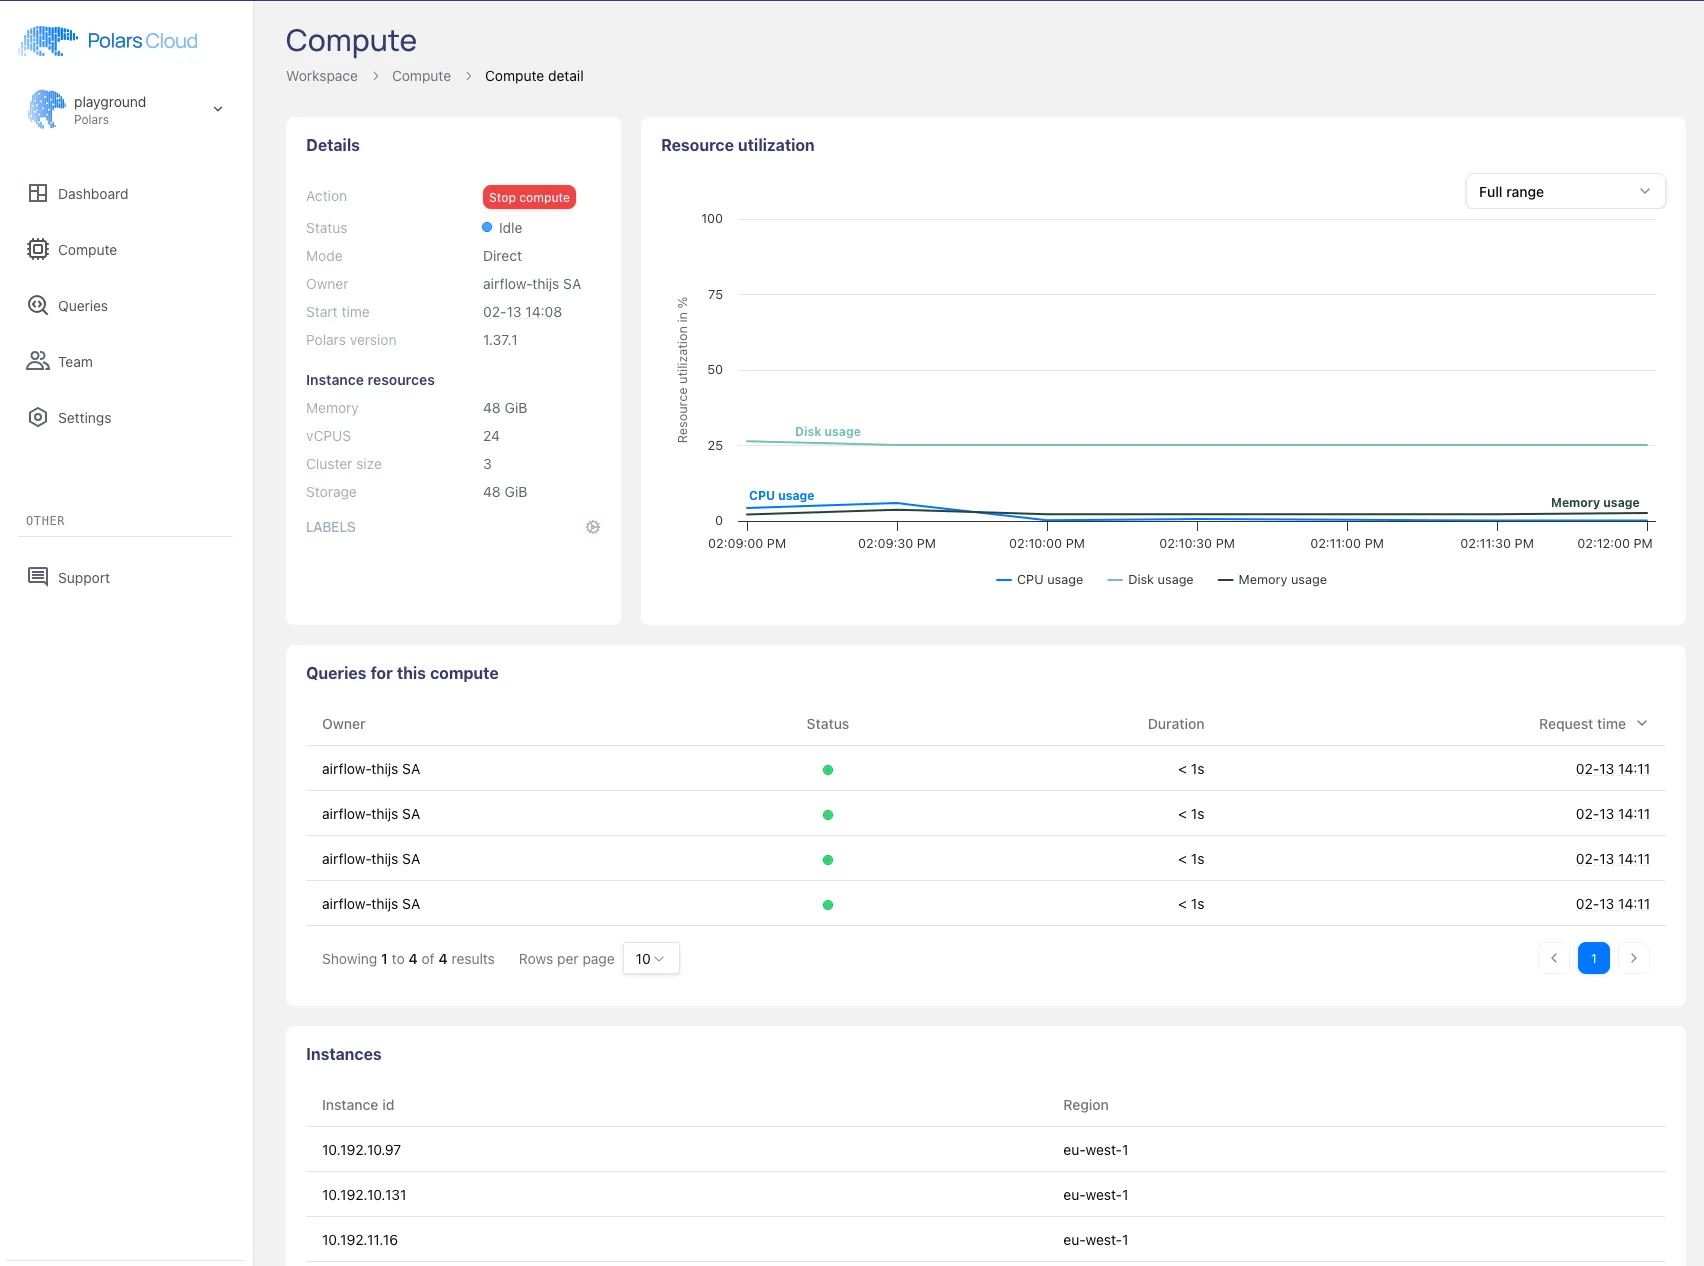The height and width of the screenshot is (1266, 1704).
Task: Select the Team people icon
Action: 37,361
